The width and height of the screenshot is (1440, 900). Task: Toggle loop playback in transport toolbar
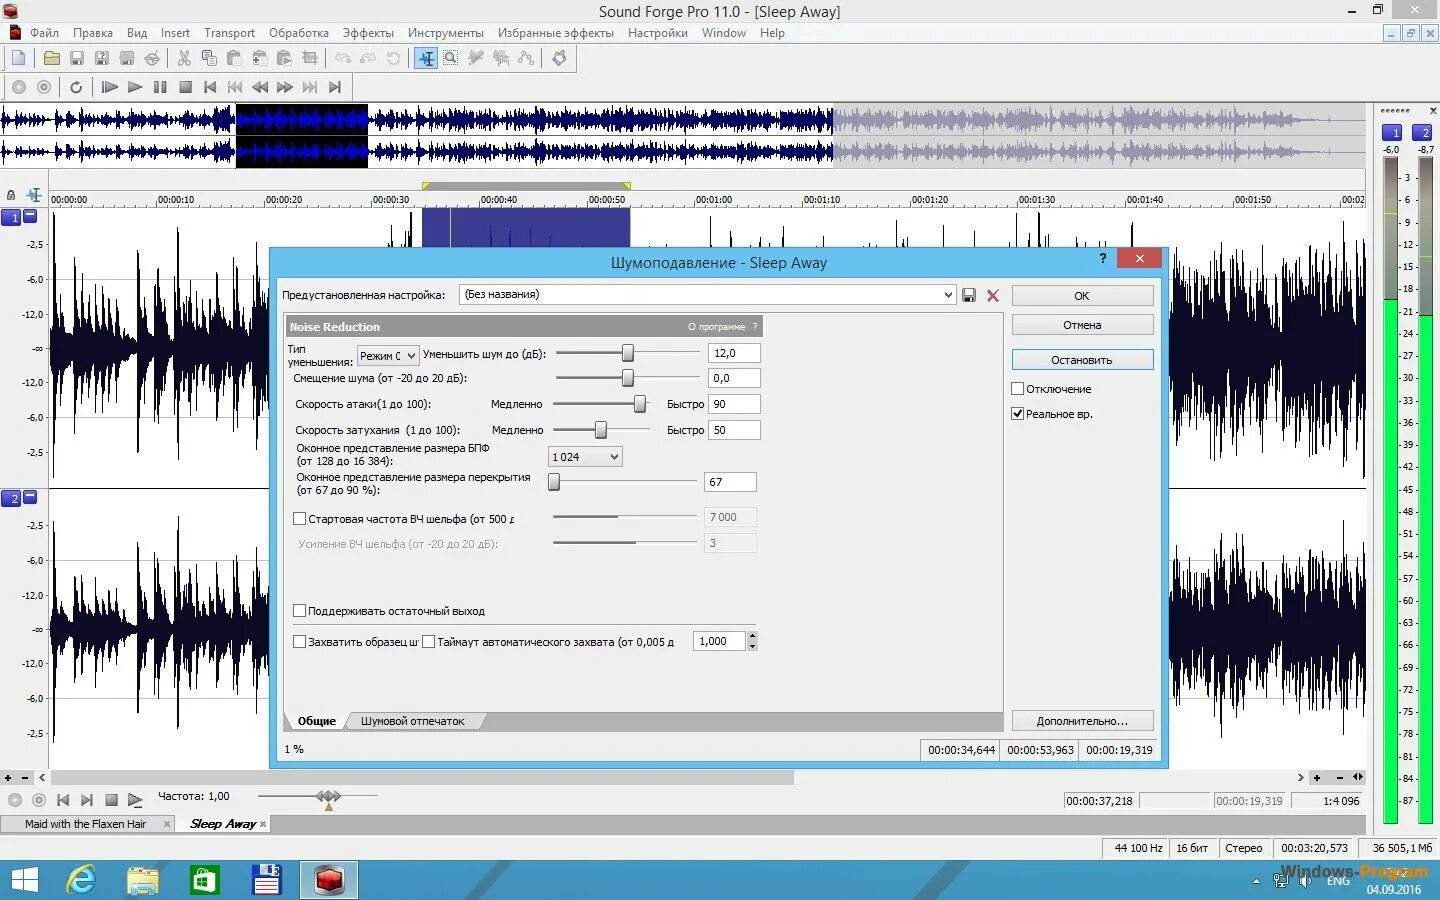pos(76,87)
